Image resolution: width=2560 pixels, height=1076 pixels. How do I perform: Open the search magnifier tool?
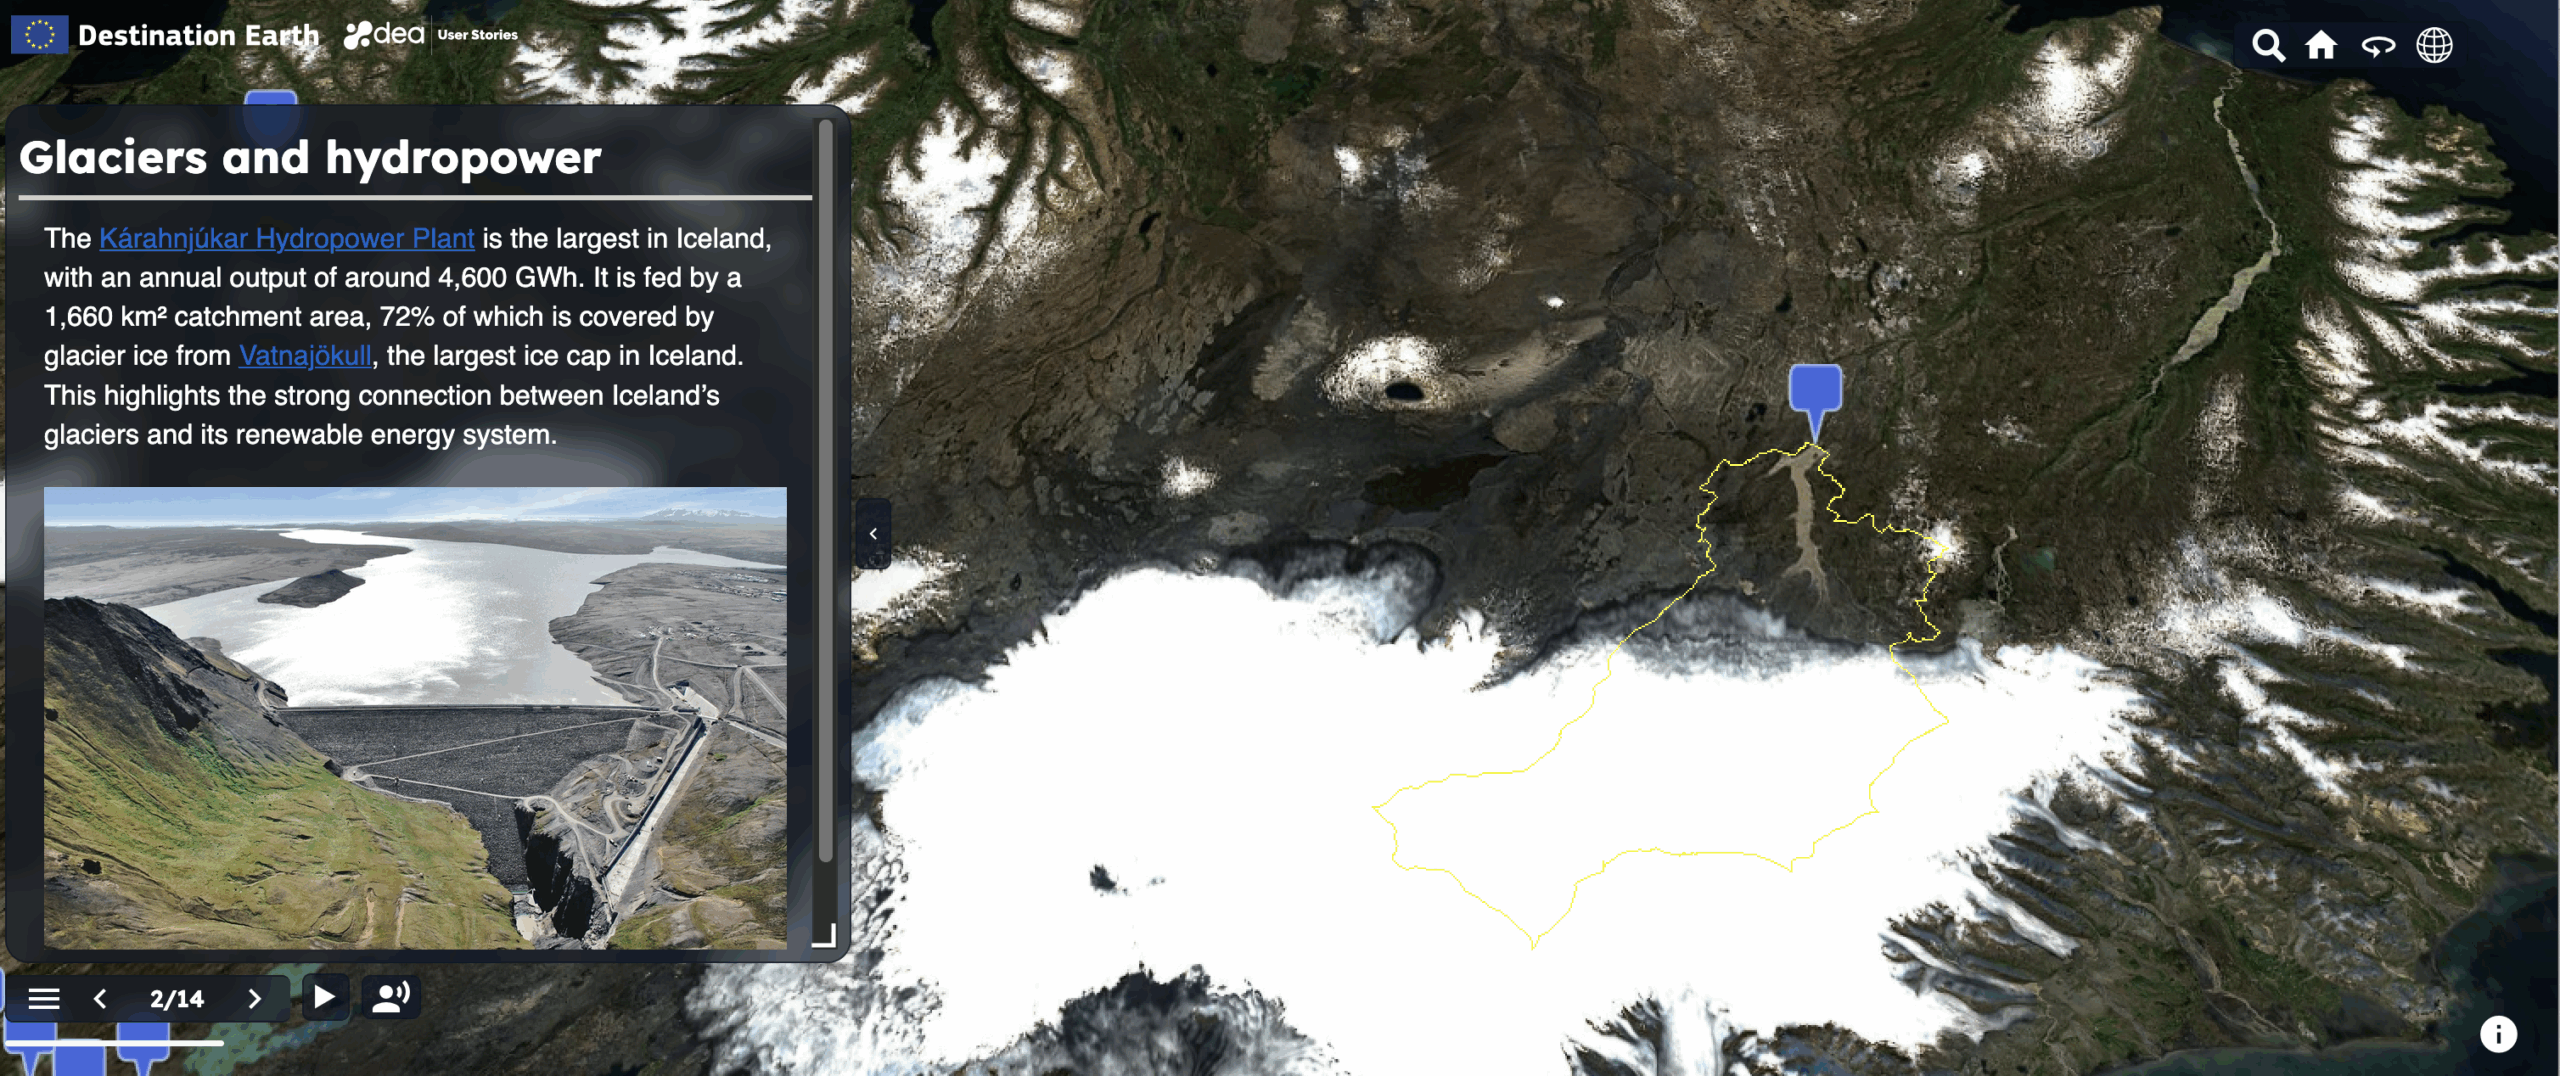point(2267,45)
